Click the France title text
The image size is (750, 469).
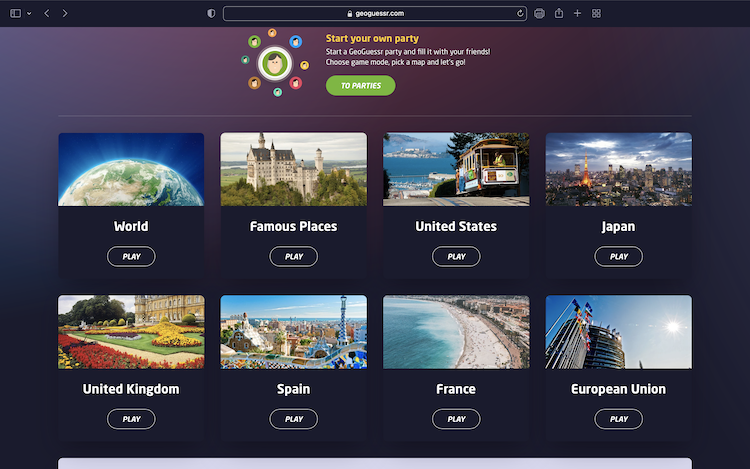[x=456, y=389]
